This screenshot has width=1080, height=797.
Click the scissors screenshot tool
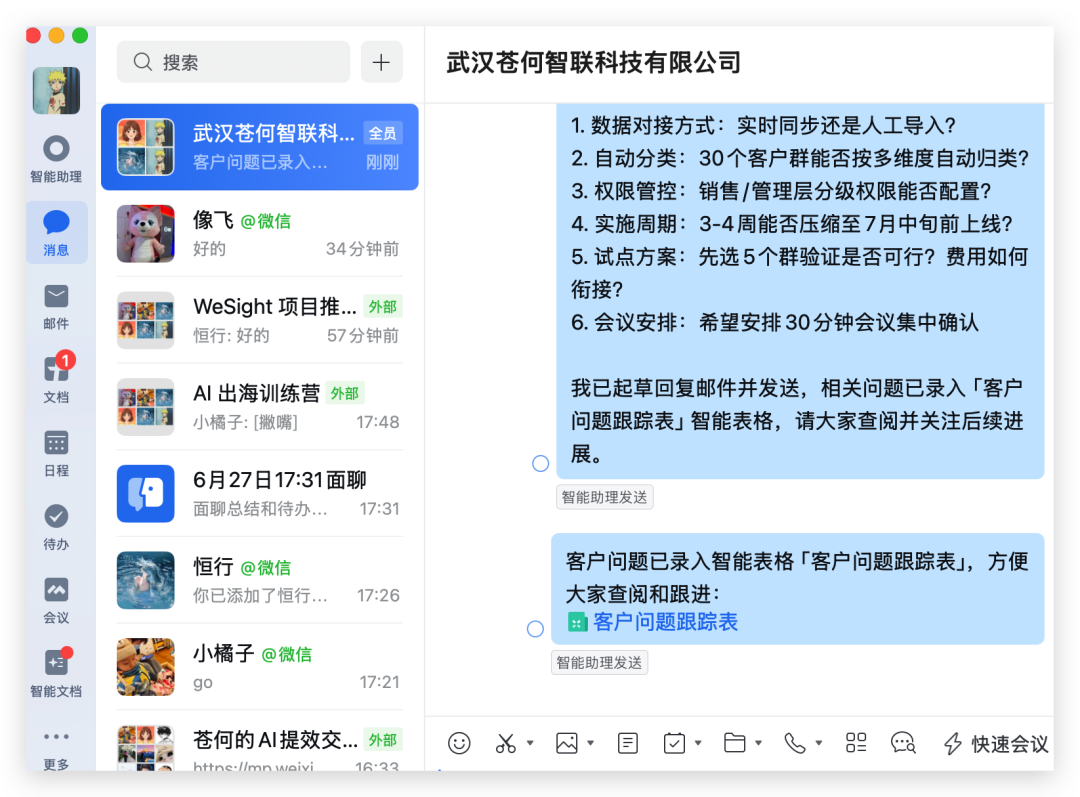click(506, 743)
